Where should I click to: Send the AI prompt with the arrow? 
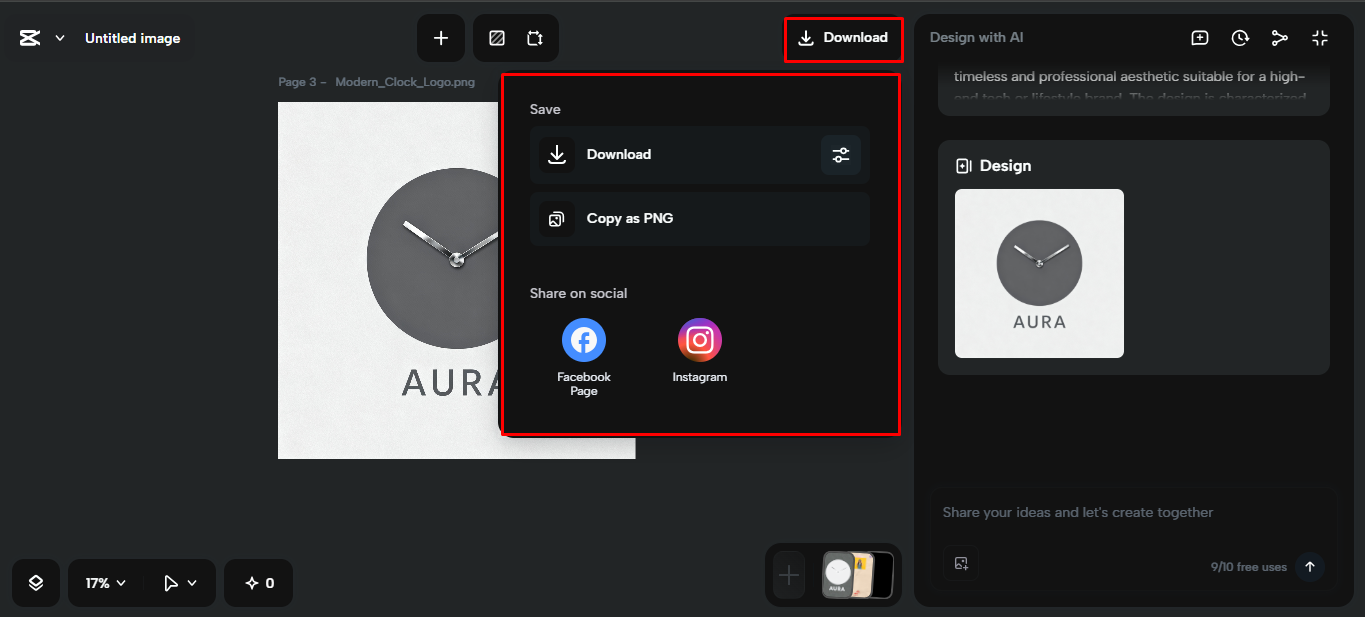pos(1309,567)
